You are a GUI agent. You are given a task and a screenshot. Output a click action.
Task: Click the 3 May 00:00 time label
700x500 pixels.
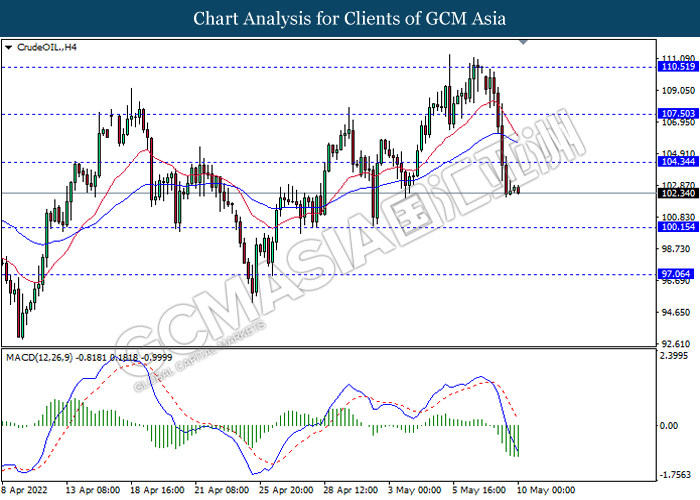click(415, 490)
